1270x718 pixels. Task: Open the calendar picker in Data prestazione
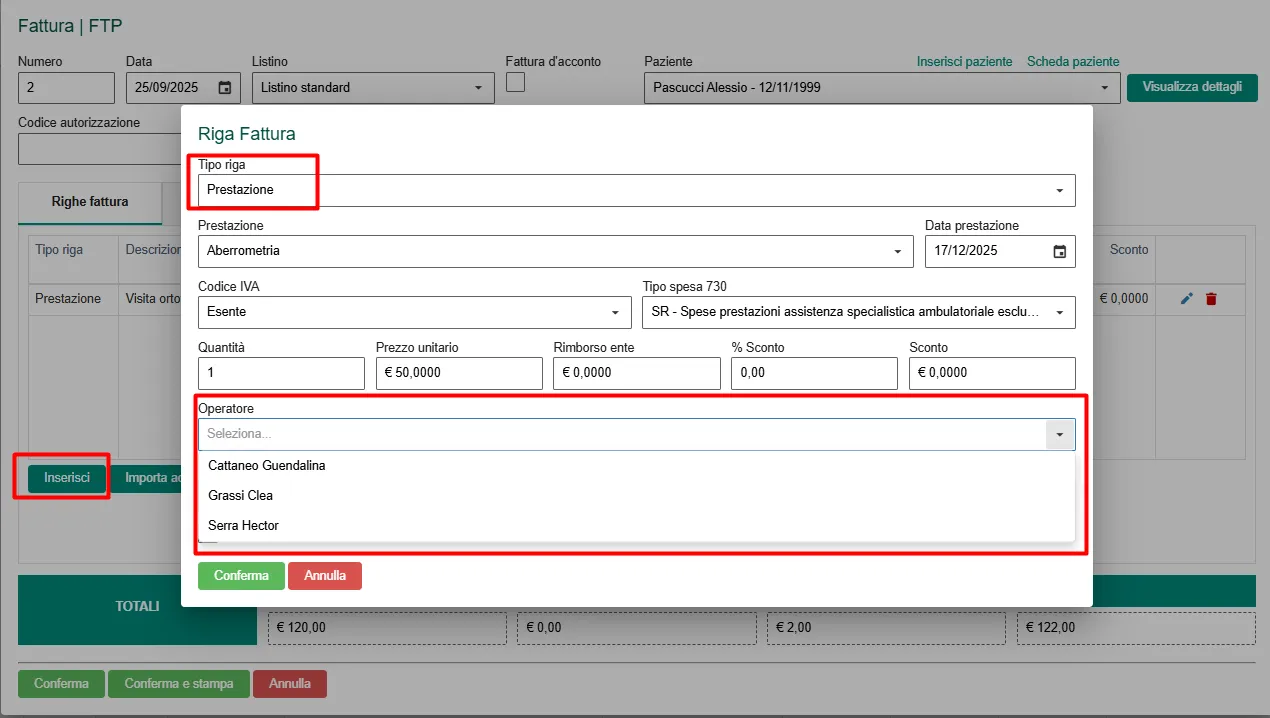[1059, 252]
